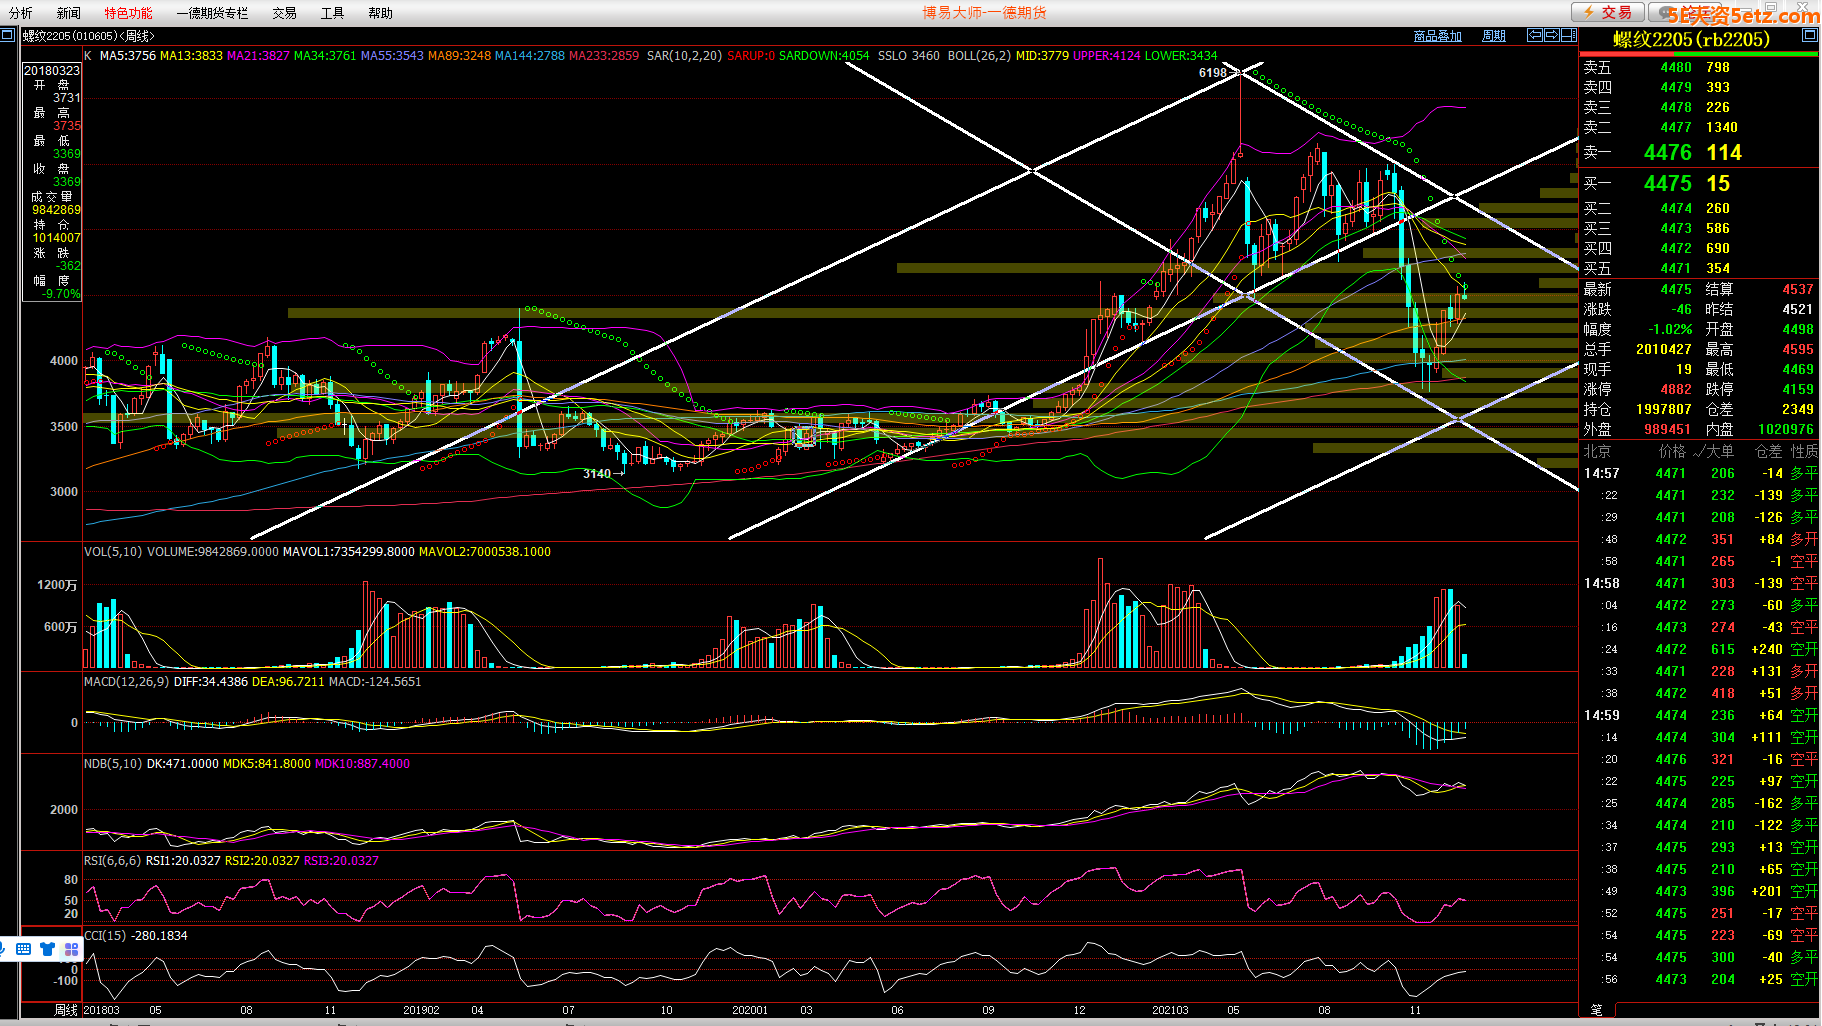
Task: Click the 14:57 tick row
Action: pyautogui.click(x=1700, y=473)
